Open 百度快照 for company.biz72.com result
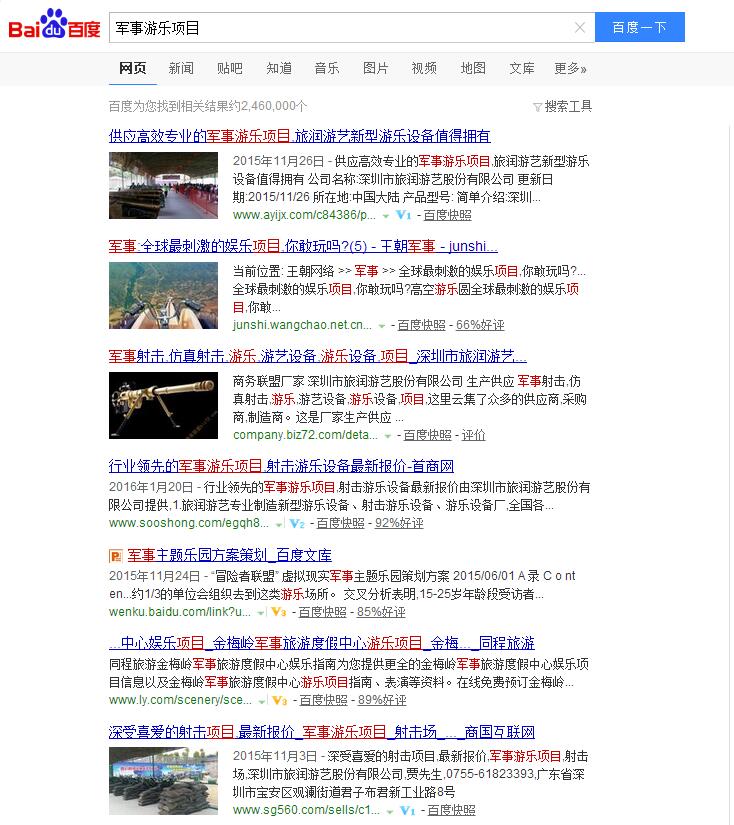 click(427, 435)
